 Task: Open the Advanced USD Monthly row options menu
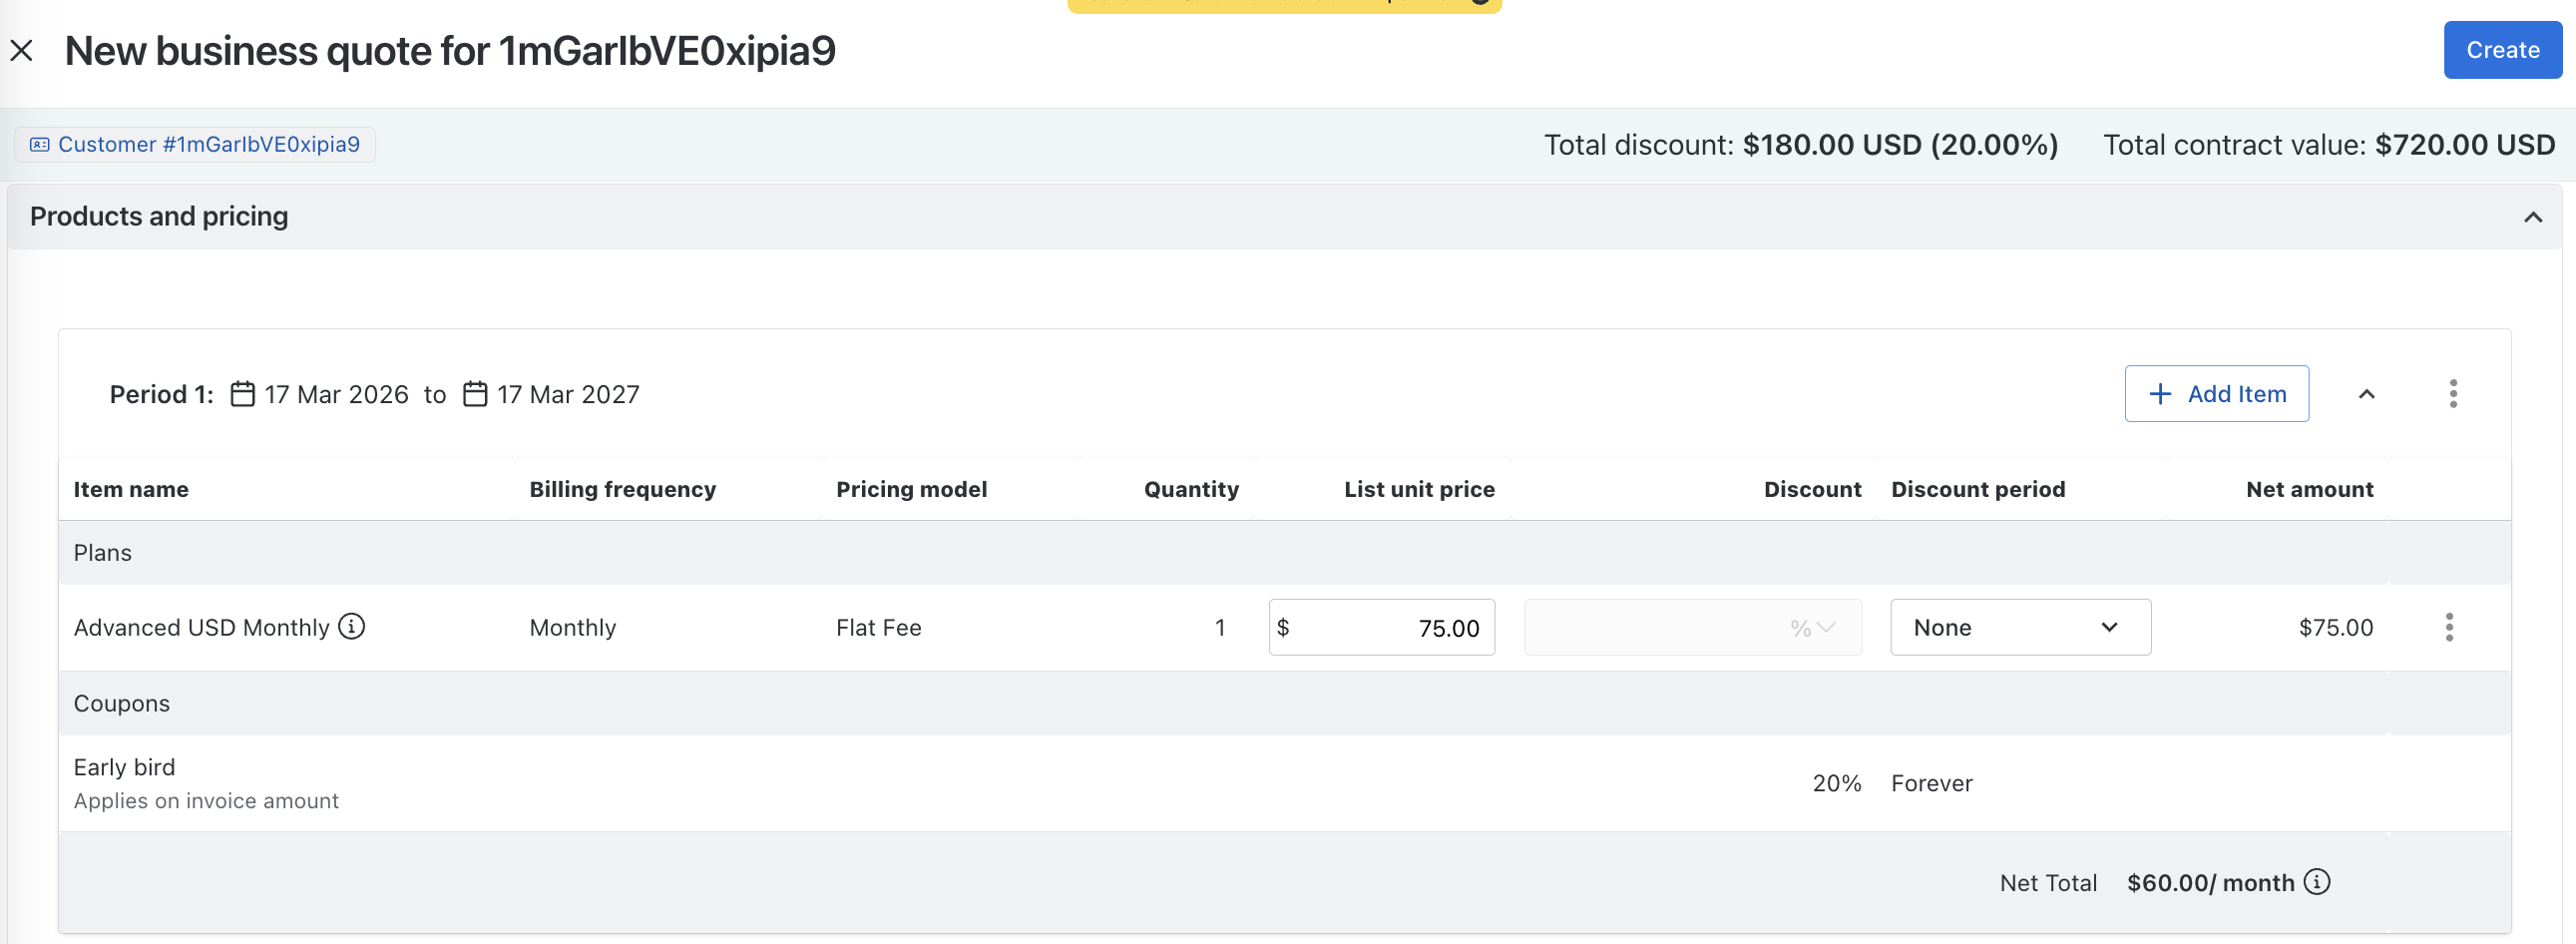tap(2448, 628)
